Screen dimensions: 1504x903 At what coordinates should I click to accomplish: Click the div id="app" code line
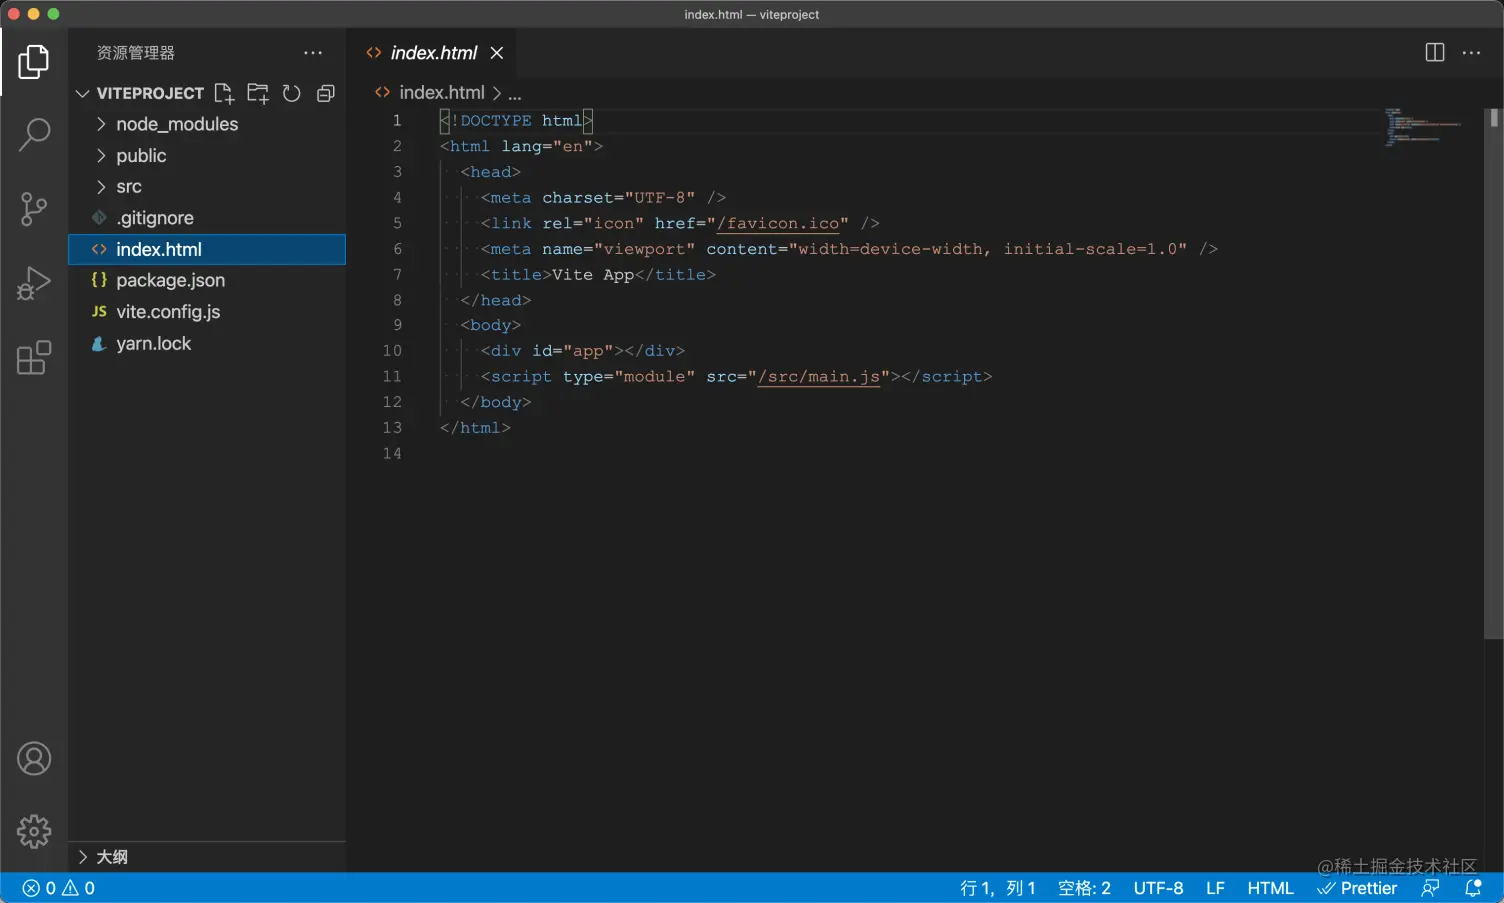coord(583,351)
